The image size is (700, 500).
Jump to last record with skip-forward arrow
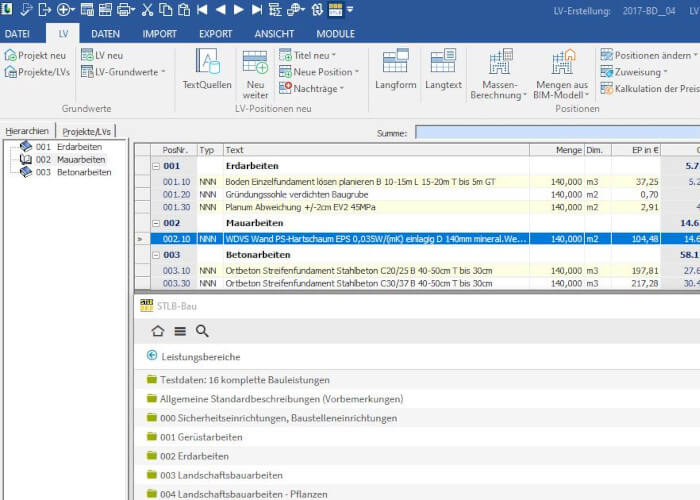(257, 9)
